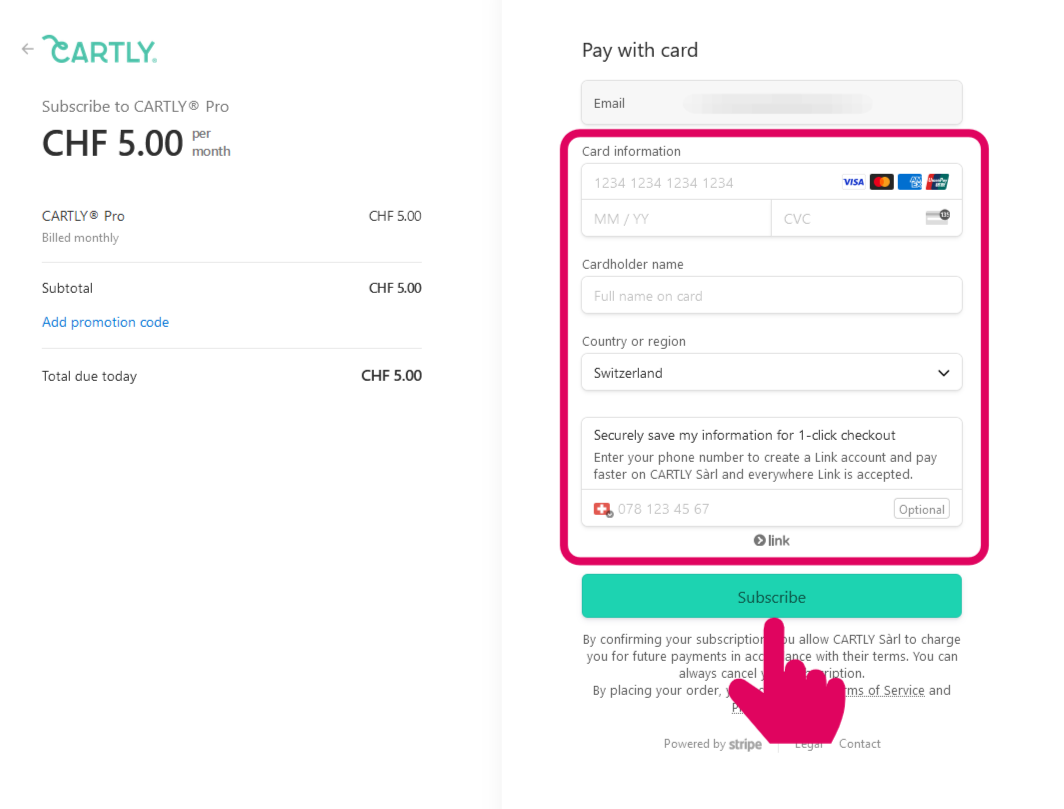This screenshot has height=809, width=1064.
Task: Open the Contact footer link
Action: [860, 744]
